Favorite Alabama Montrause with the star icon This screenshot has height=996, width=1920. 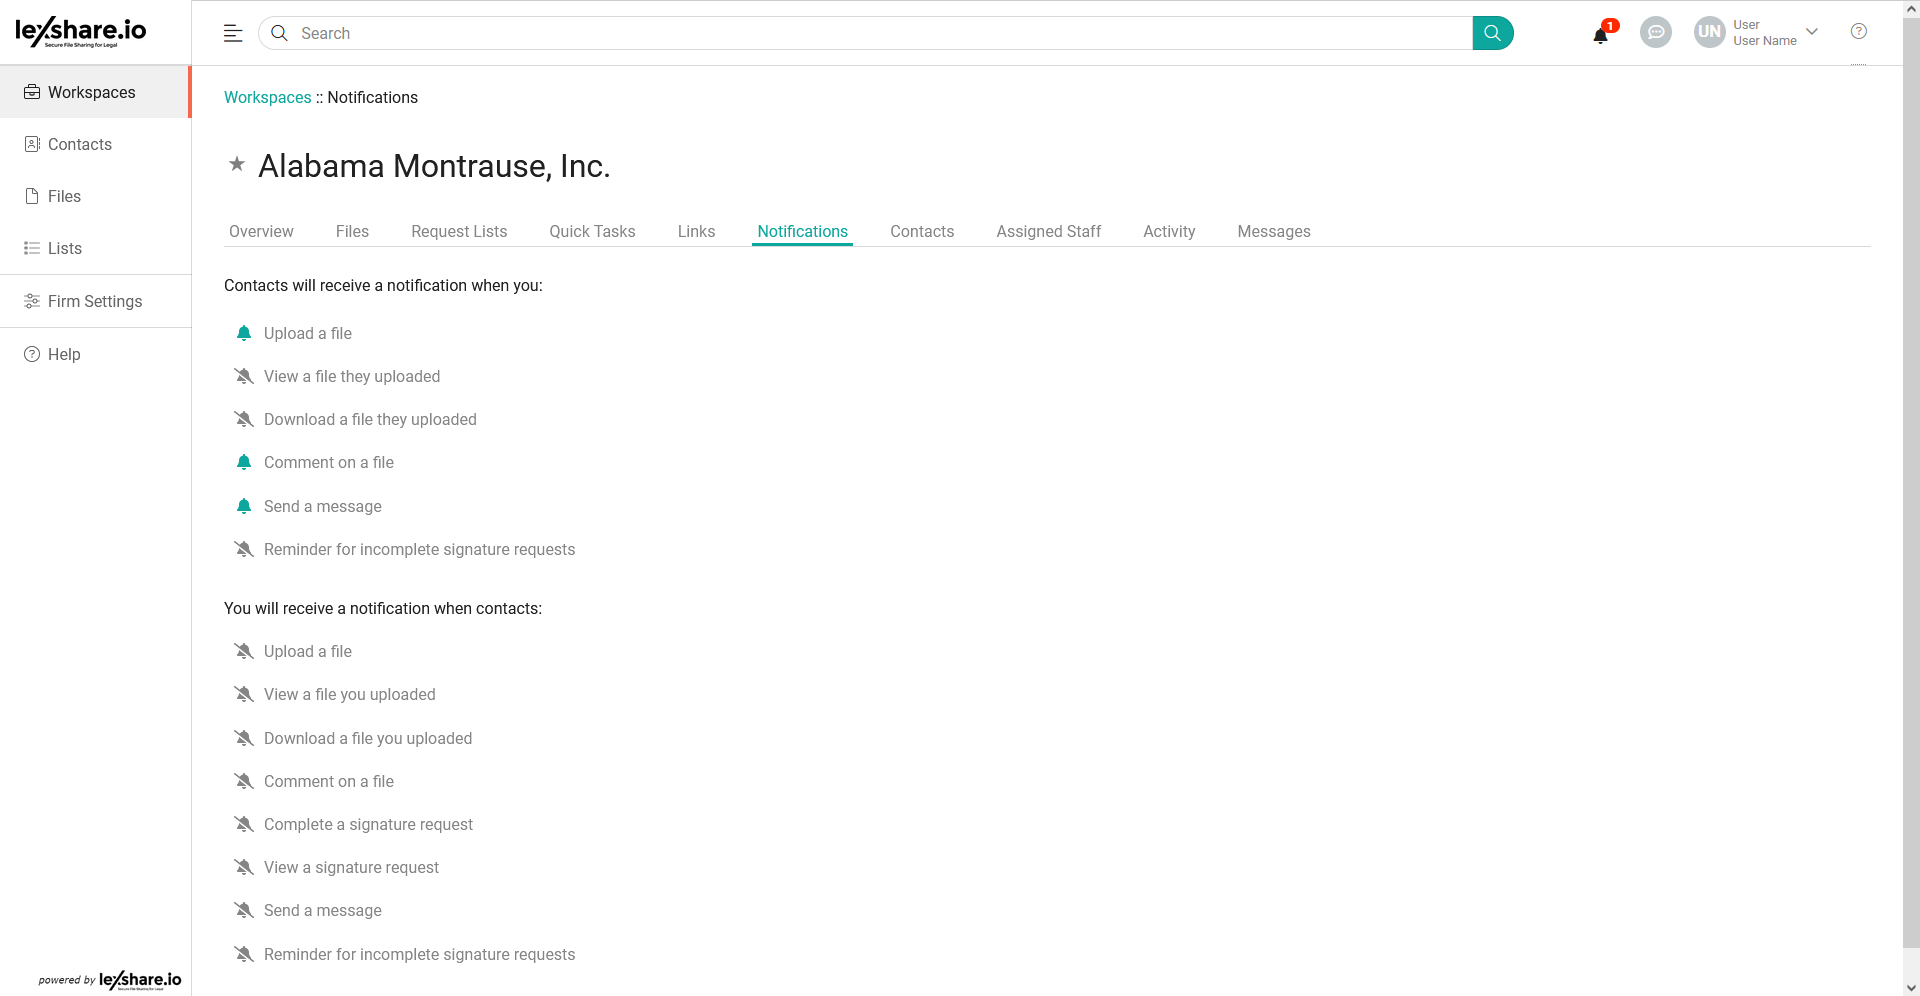coord(237,165)
